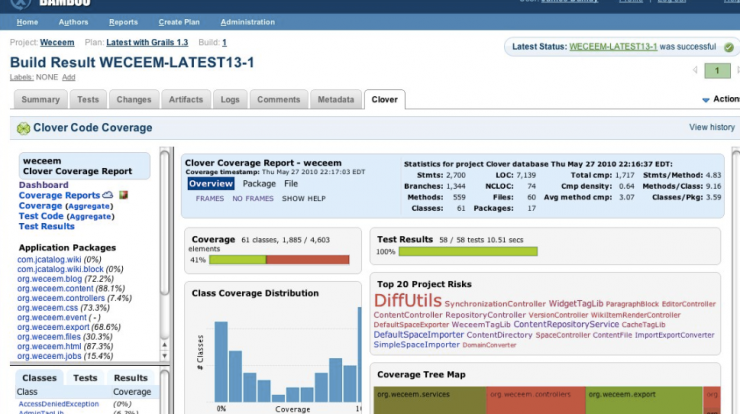Click WidgetTagLib in project risks

(576, 304)
